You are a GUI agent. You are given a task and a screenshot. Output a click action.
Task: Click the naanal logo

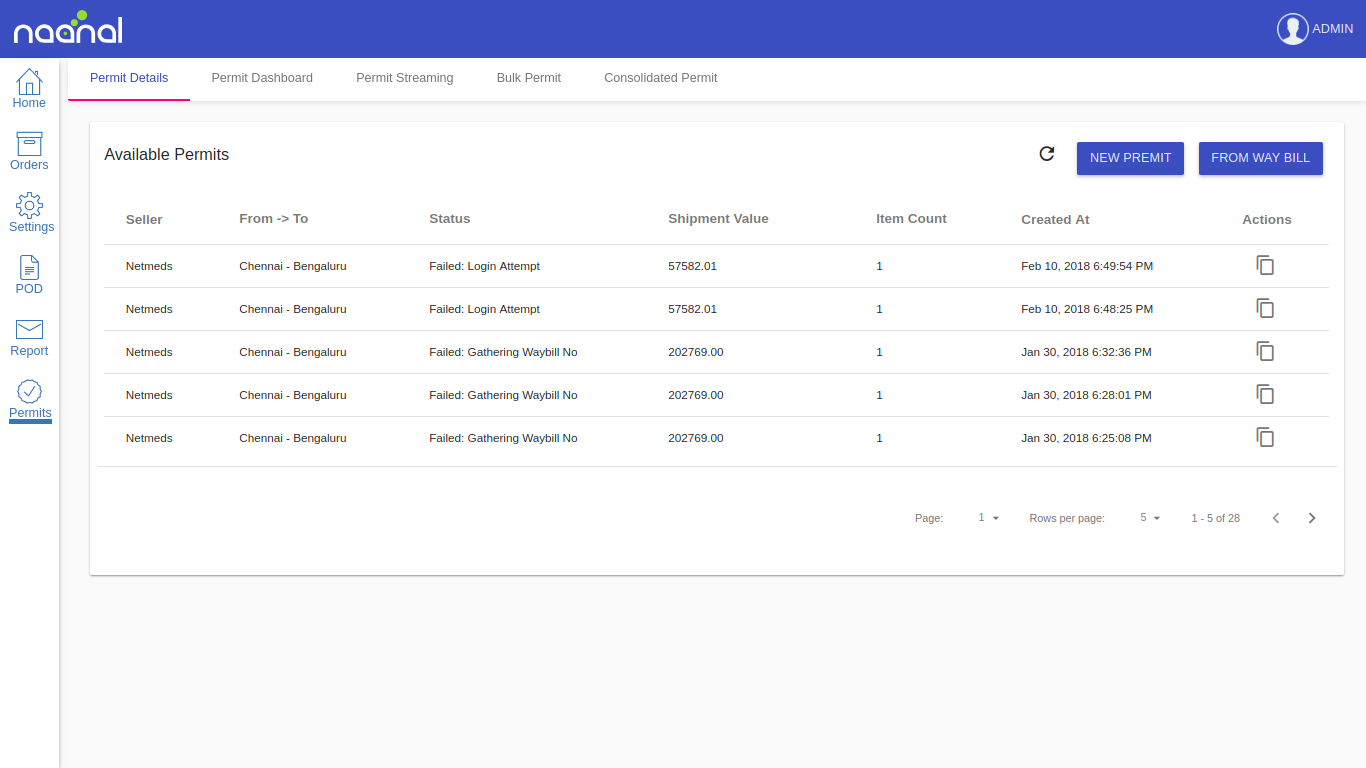(x=67, y=28)
